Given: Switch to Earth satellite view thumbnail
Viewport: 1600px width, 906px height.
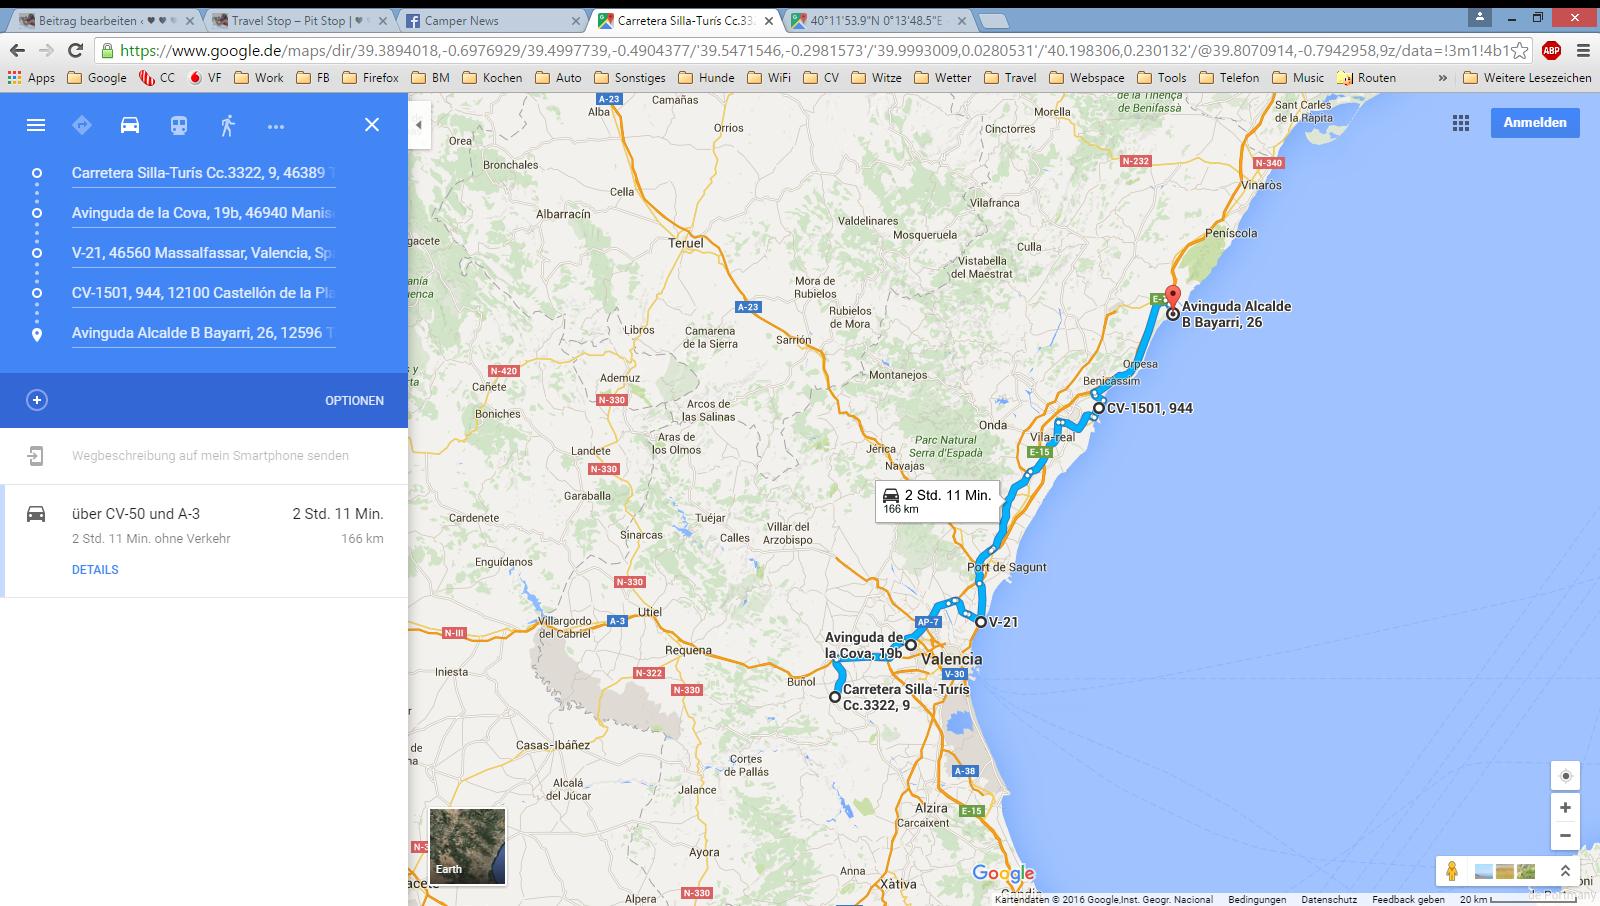Looking at the screenshot, I should click(467, 846).
